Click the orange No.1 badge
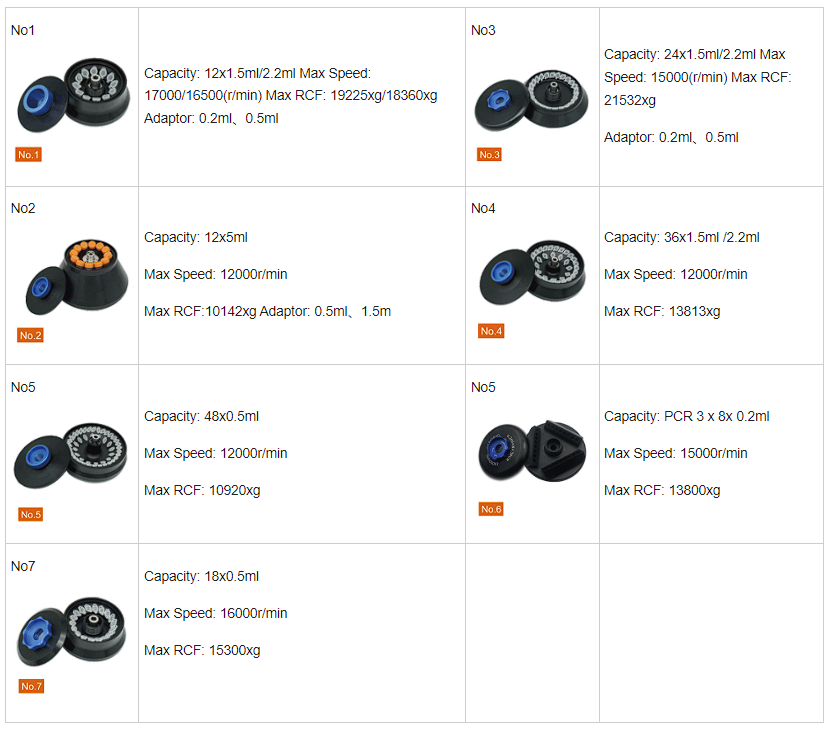The height and width of the screenshot is (732, 830). [29, 155]
